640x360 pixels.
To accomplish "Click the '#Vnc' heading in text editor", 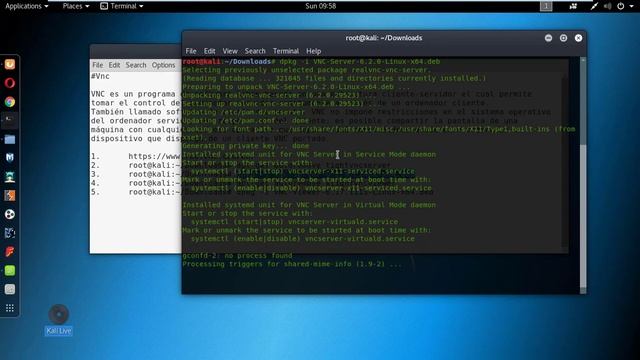I will pos(100,76).
